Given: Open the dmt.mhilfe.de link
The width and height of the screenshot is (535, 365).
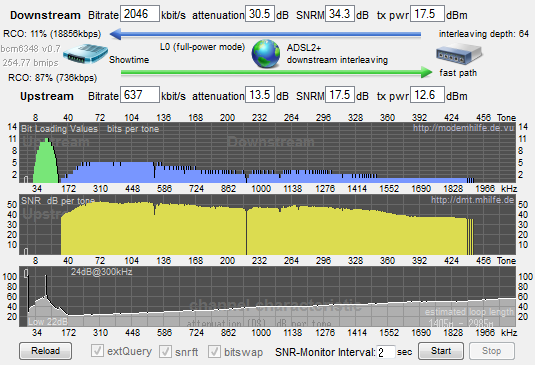Looking at the screenshot, I should click(x=472, y=200).
